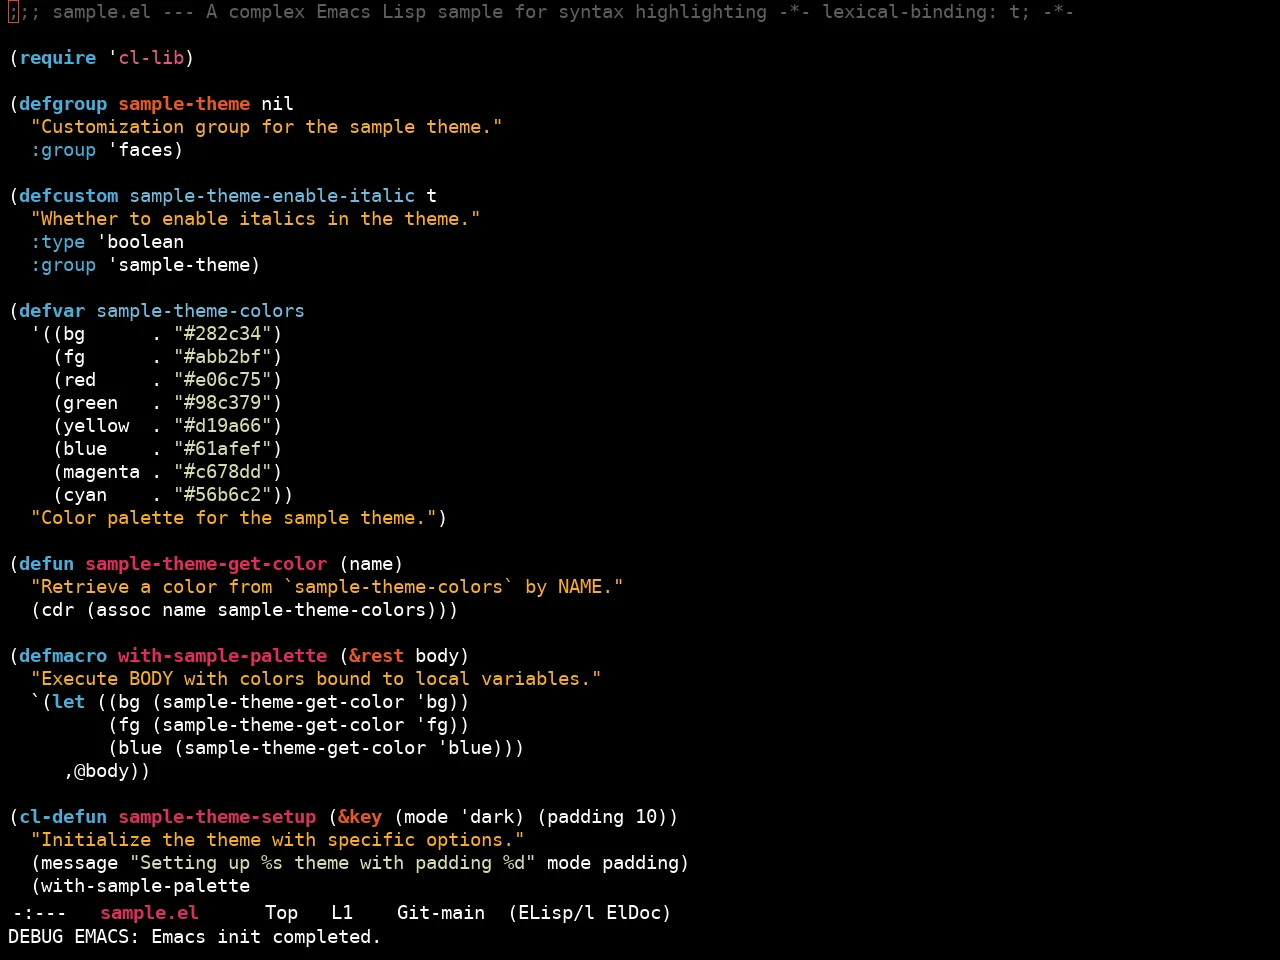Click the Git-main indicator in mode line
1280x960 pixels.
click(x=441, y=913)
